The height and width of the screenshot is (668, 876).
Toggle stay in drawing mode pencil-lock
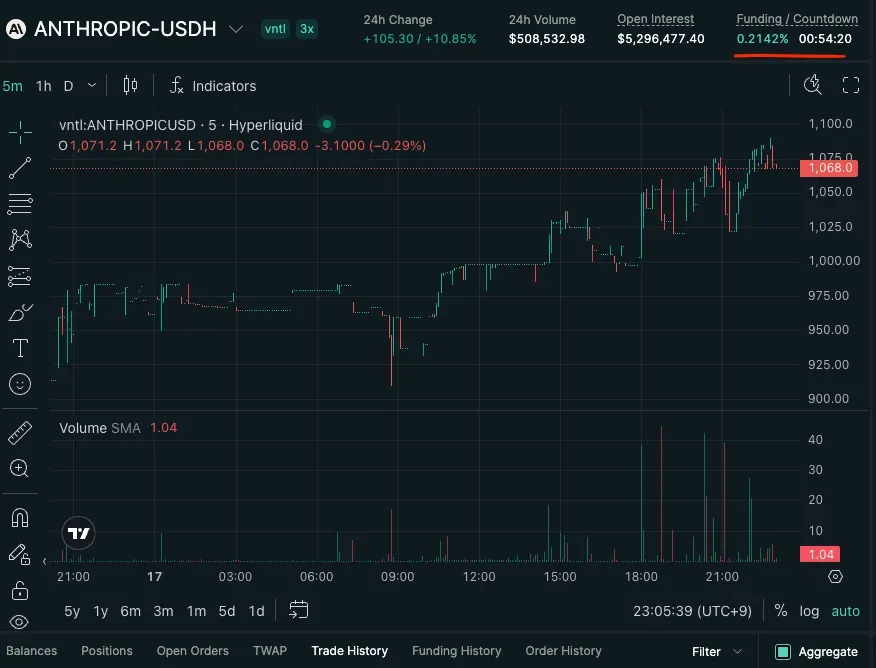(20, 554)
